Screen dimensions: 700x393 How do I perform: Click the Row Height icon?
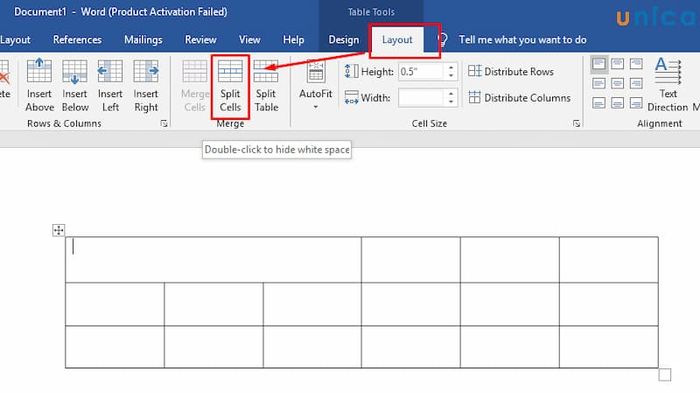click(x=352, y=71)
